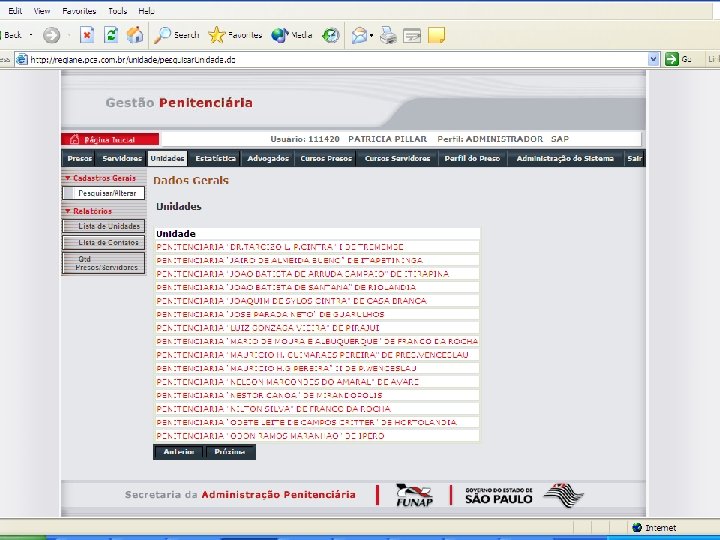Click the Pesquisar/Alterar sidebar button

[x=103, y=193]
